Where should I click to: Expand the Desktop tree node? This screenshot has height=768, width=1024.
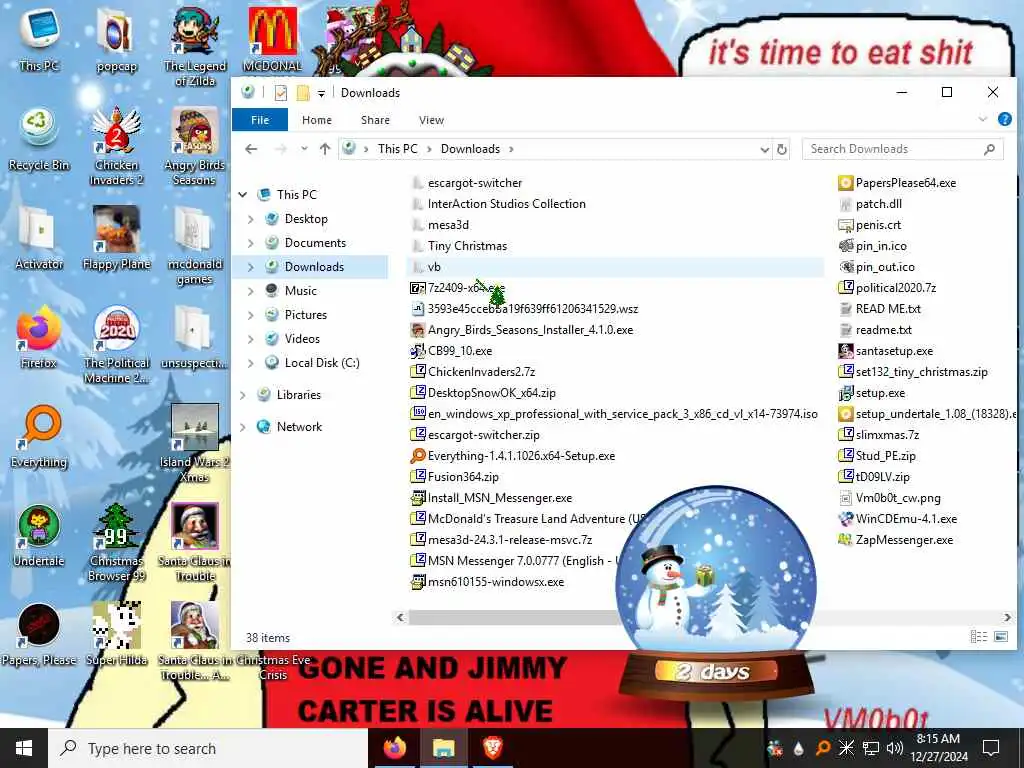pyautogui.click(x=251, y=219)
